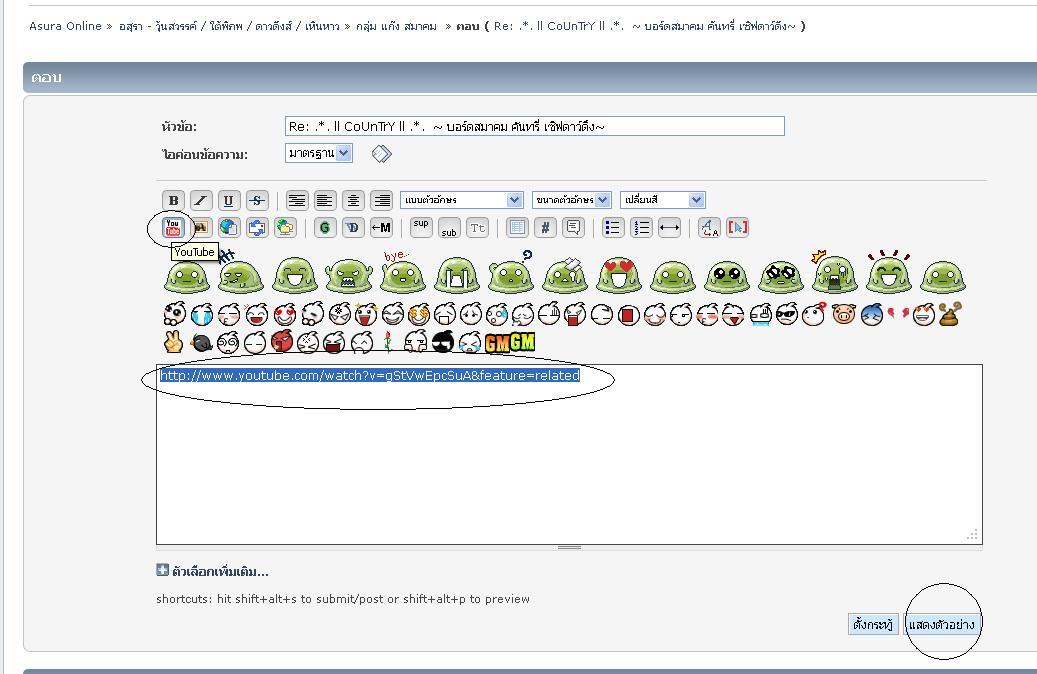
Task: Click the preview (แสดงตัวอย่าง) button
Action: click(x=941, y=624)
